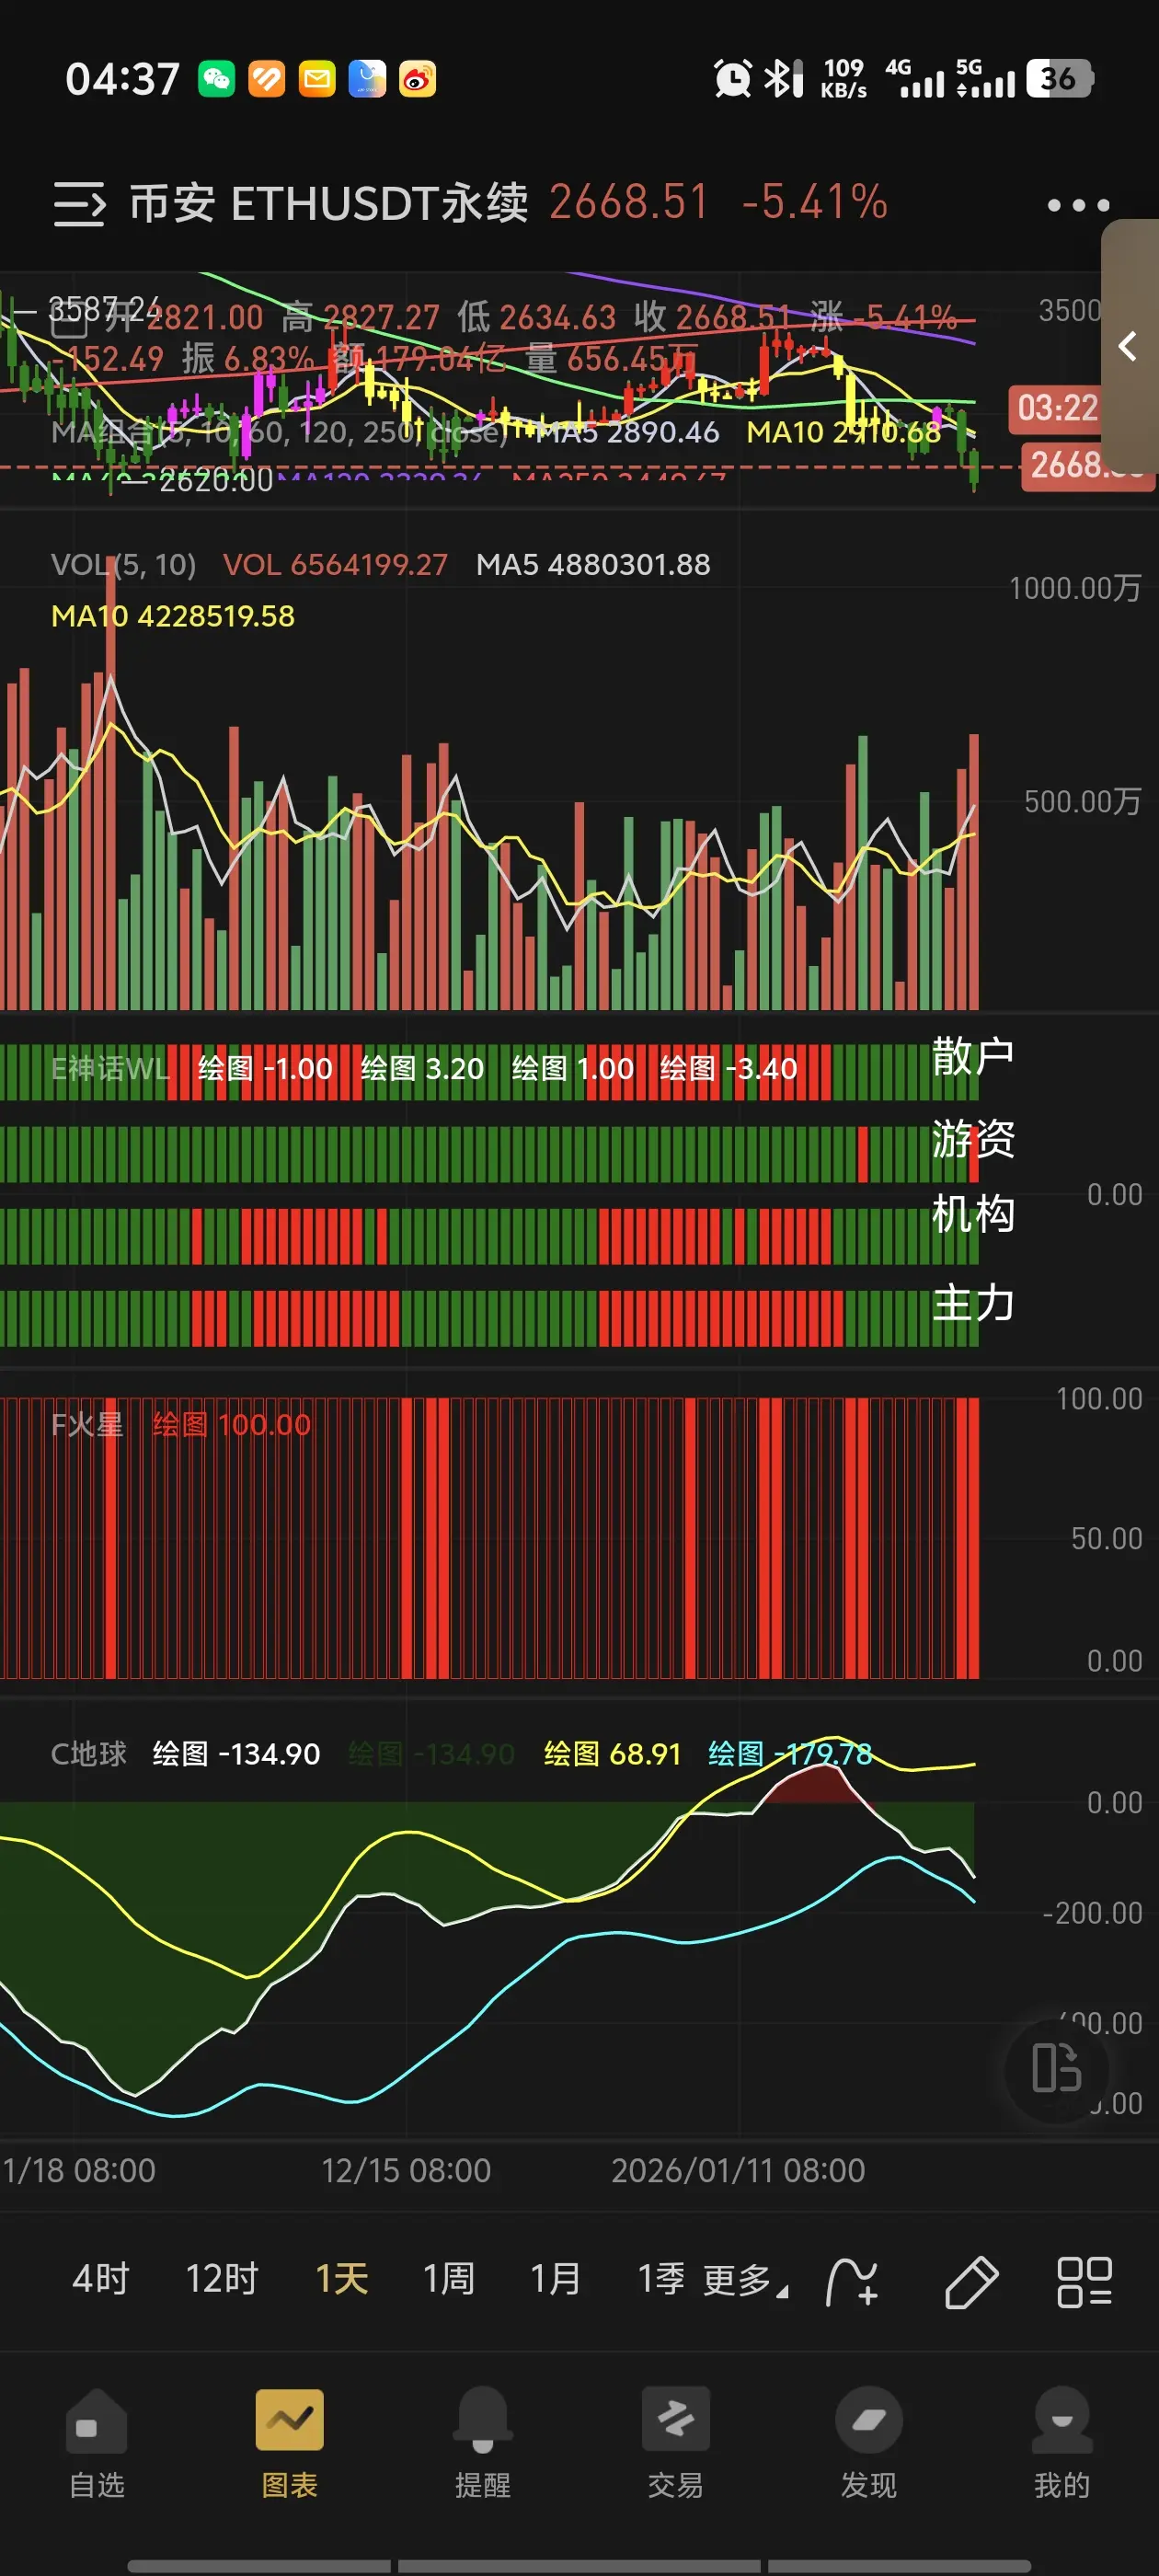The width and height of the screenshot is (1159, 2576).
Task: Tap the 2026/01/11 08:00 date marker
Action: coord(738,2171)
